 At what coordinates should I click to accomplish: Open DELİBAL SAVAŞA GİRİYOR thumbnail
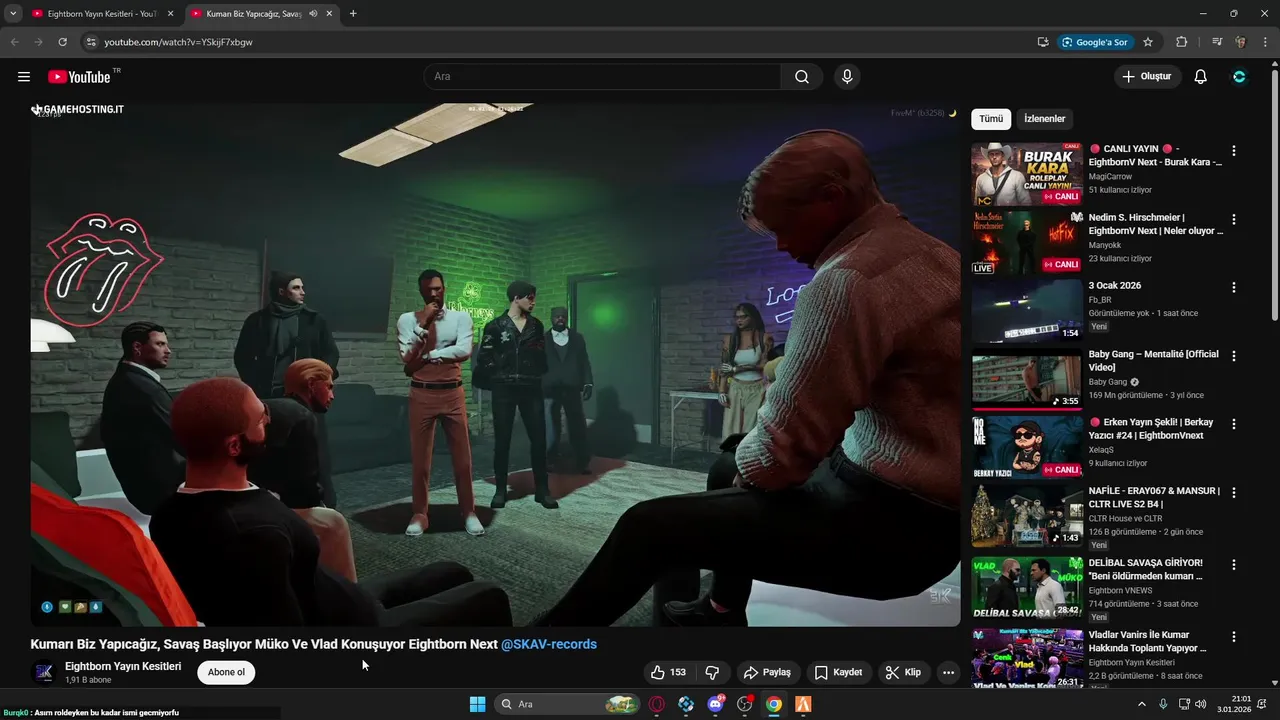click(1027, 587)
